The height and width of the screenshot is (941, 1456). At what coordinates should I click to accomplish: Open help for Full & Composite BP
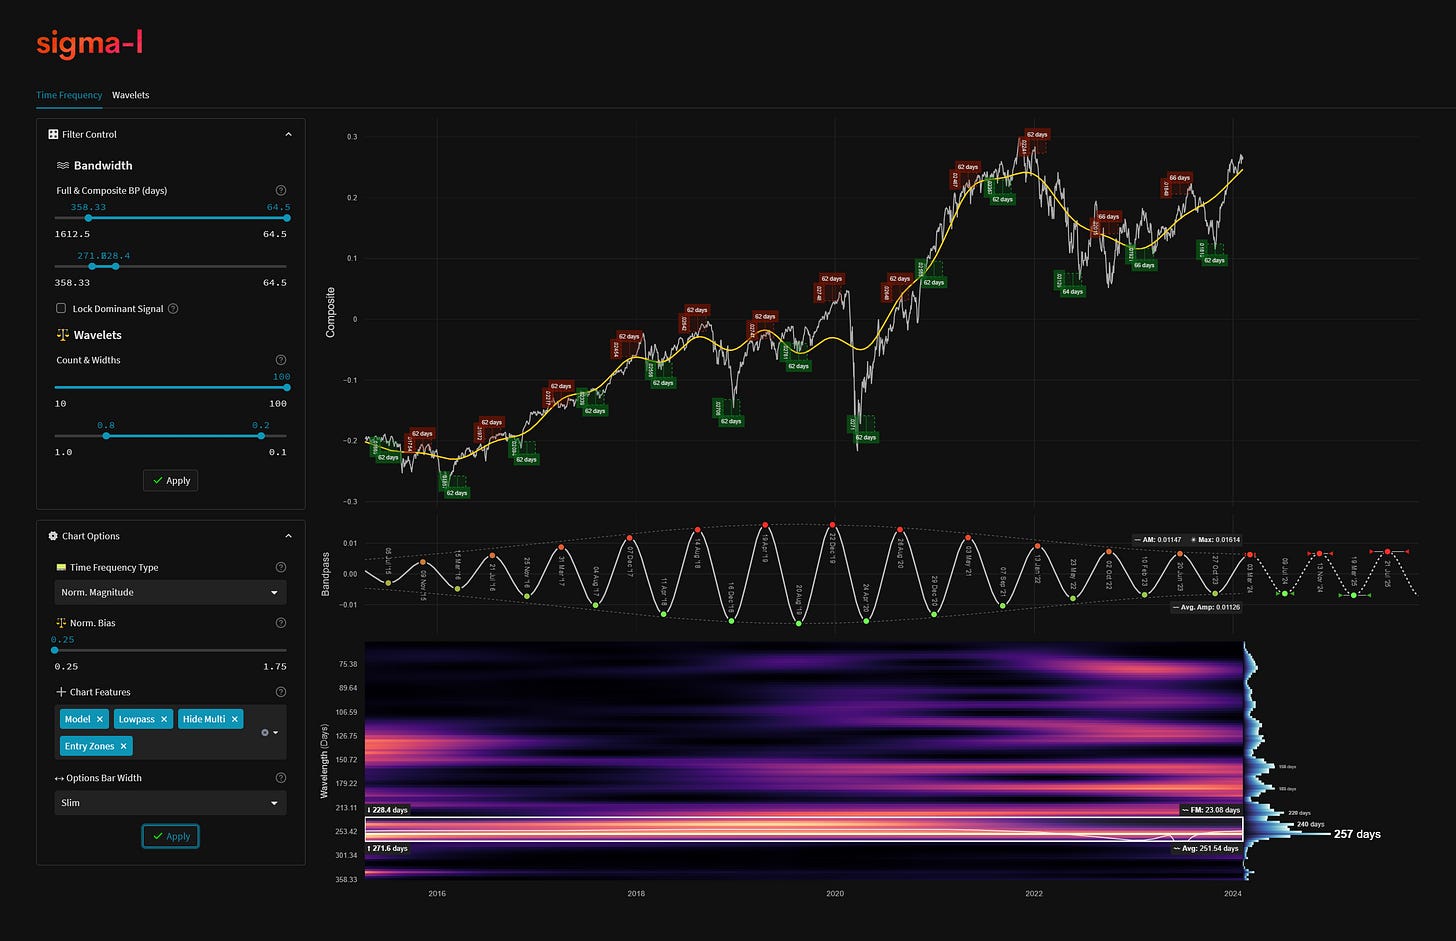tap(280, 190)
